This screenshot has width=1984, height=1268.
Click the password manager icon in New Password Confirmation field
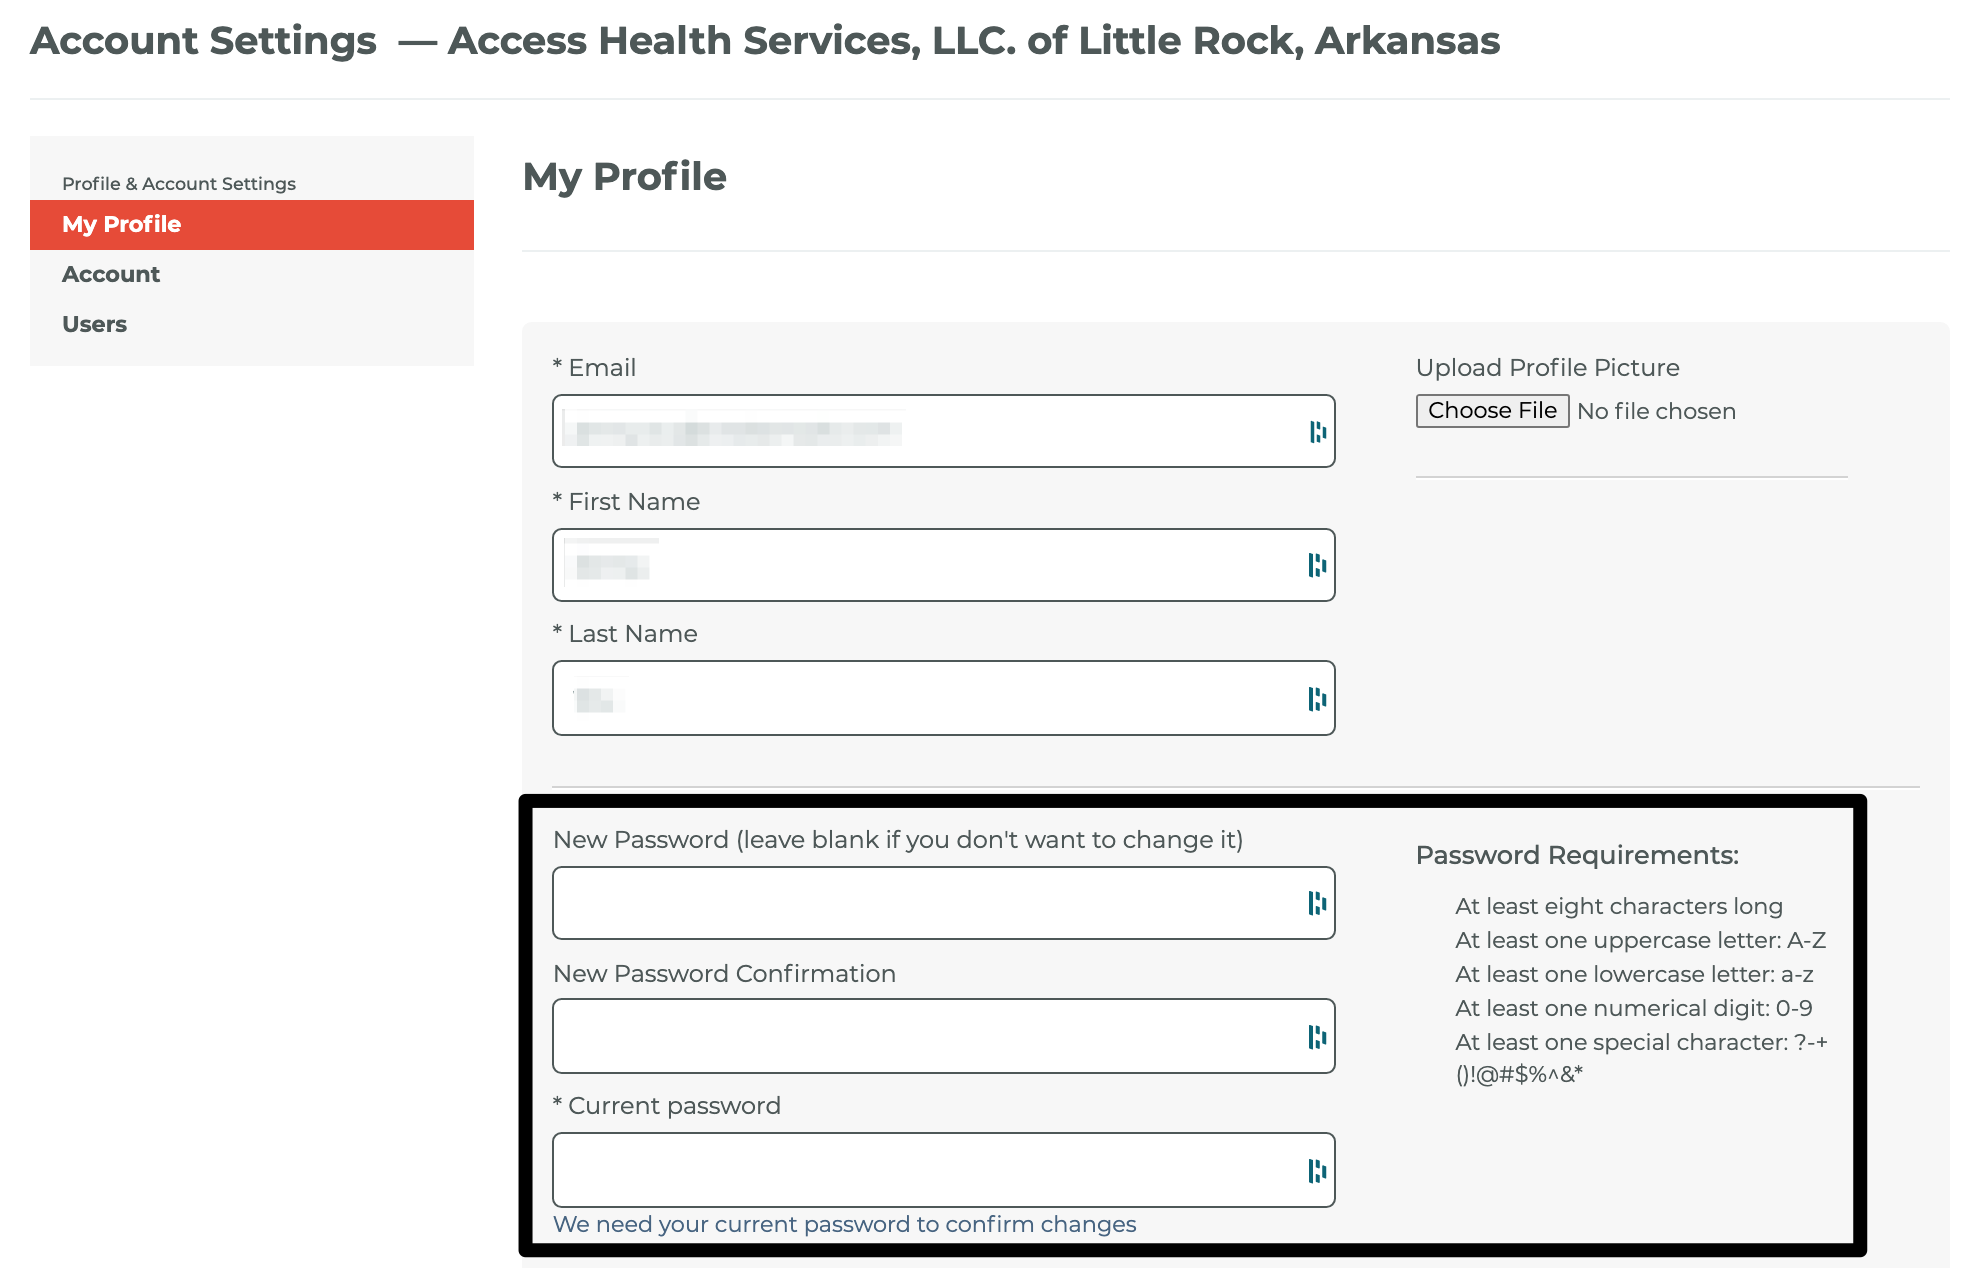coord(1318,1037)
